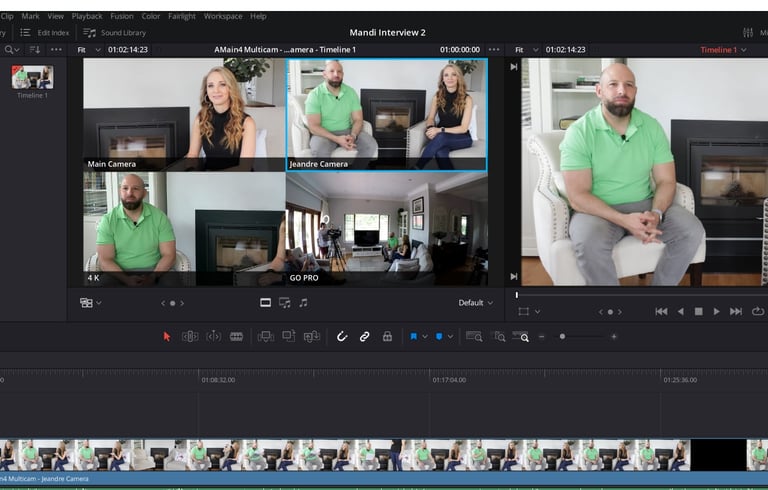Toggle the linked selection chain icon
Screen dimensions: 768x490
pyautogui.click(x=364, y=337)
